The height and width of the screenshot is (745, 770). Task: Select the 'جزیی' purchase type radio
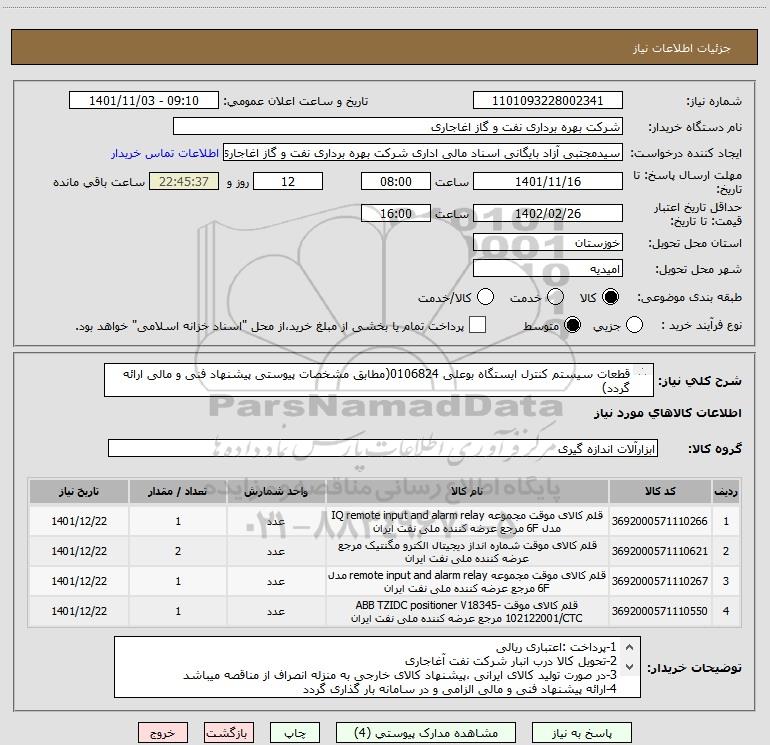coord(634,325)
